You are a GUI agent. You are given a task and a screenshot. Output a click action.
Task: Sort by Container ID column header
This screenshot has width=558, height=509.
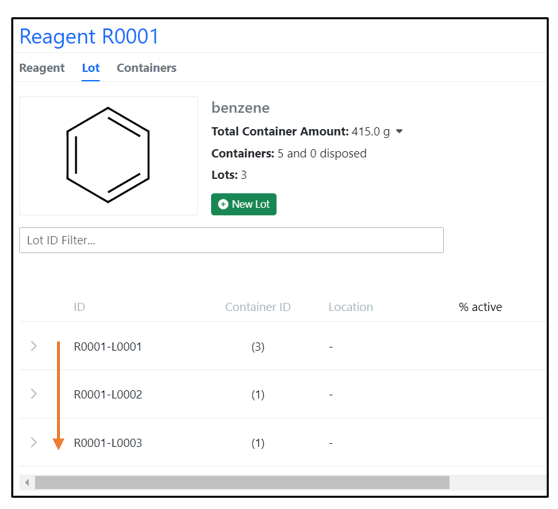point(258,307)
